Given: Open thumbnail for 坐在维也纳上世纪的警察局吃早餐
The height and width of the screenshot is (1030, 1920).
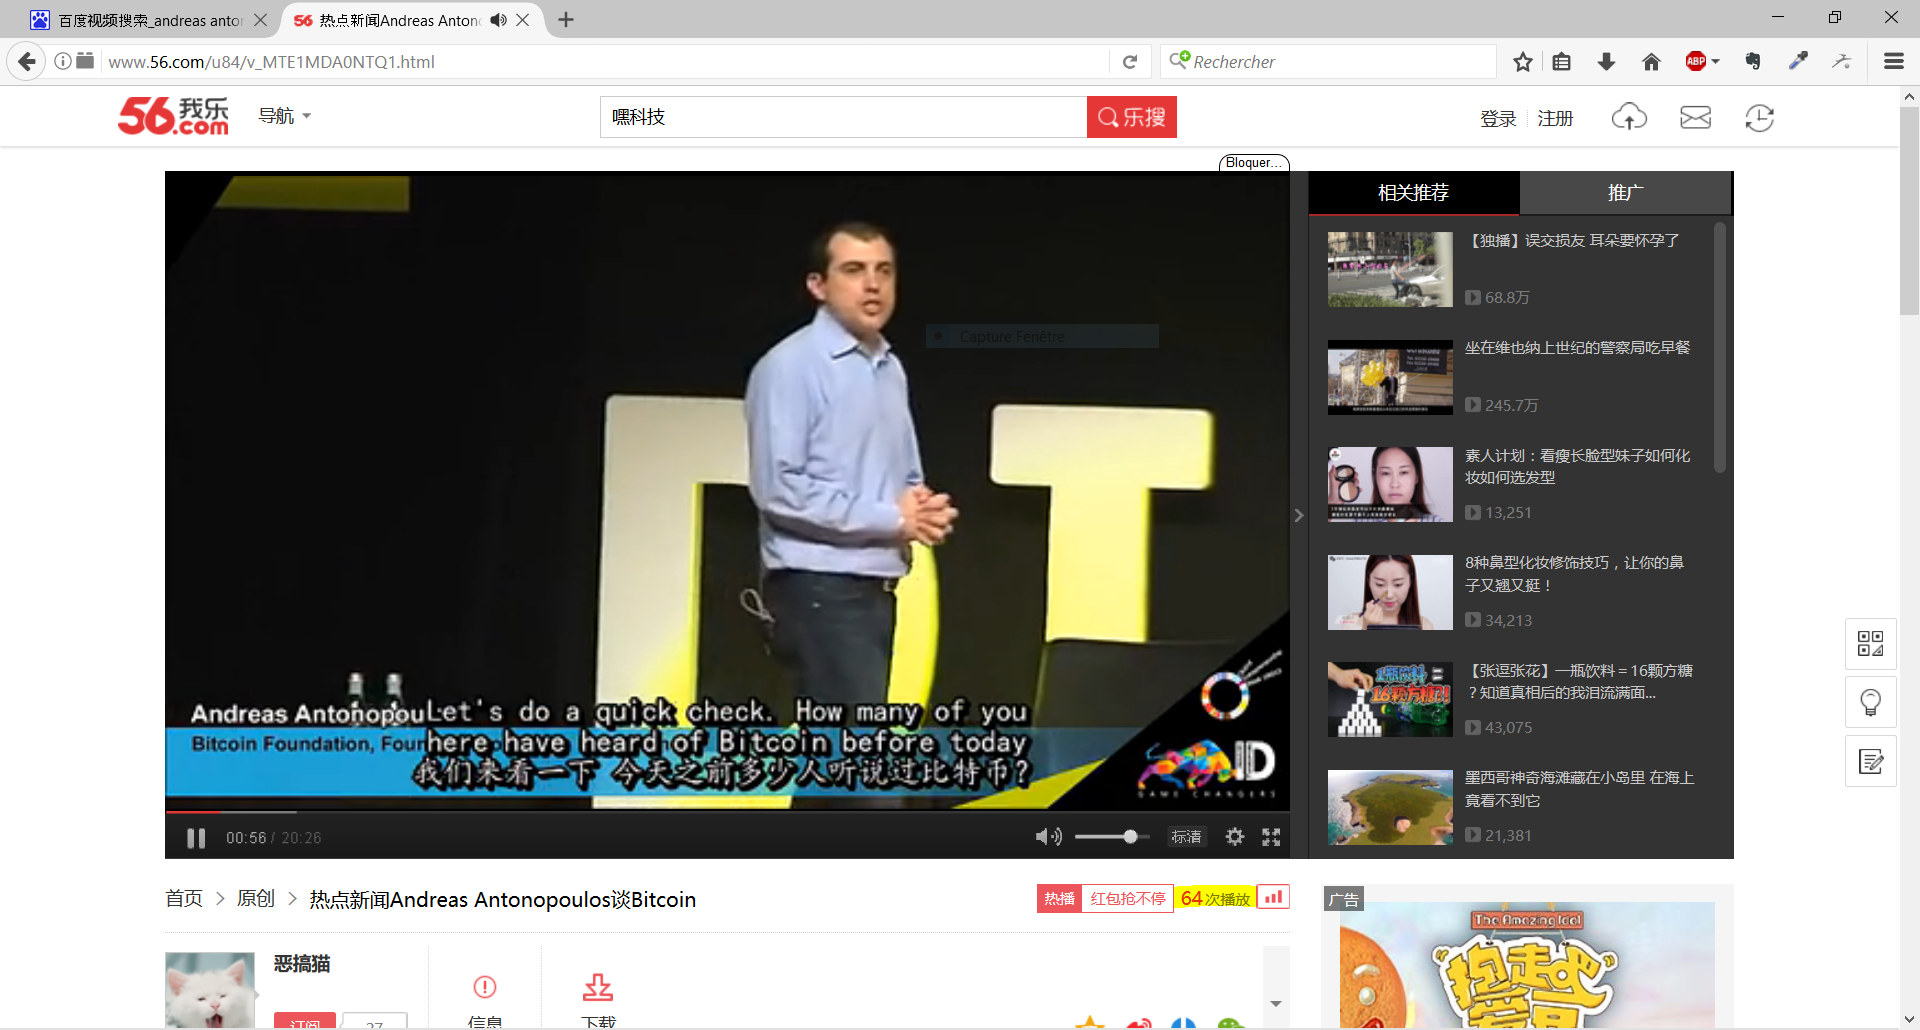Looking at the screenshot, I should tap(1390, 377).
